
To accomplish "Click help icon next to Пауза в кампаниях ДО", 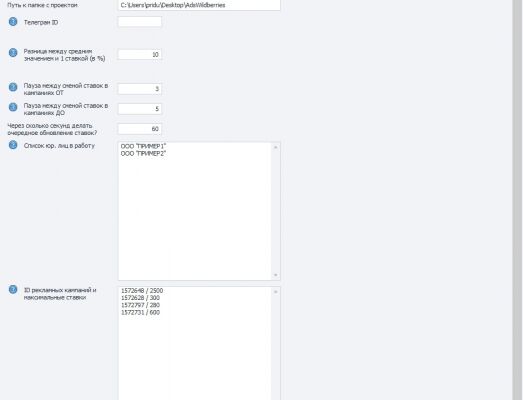I will 13,107.
